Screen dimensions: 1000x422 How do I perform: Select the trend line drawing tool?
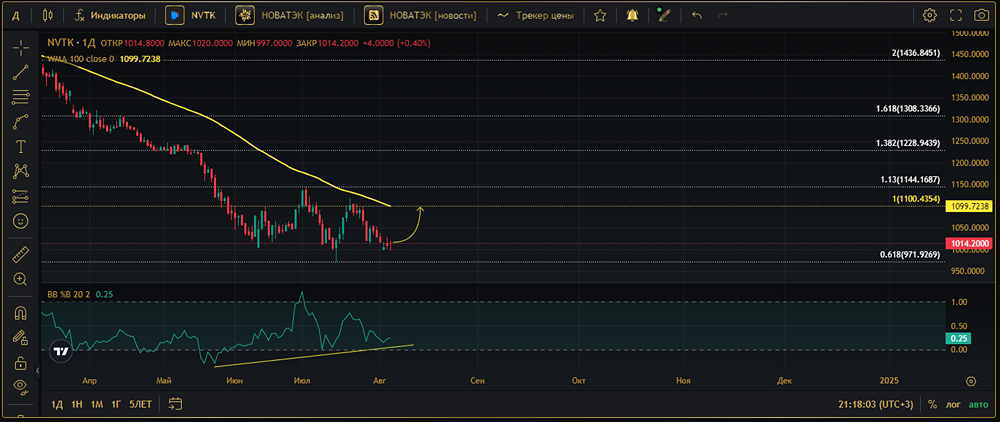click(x=21, y=72)
